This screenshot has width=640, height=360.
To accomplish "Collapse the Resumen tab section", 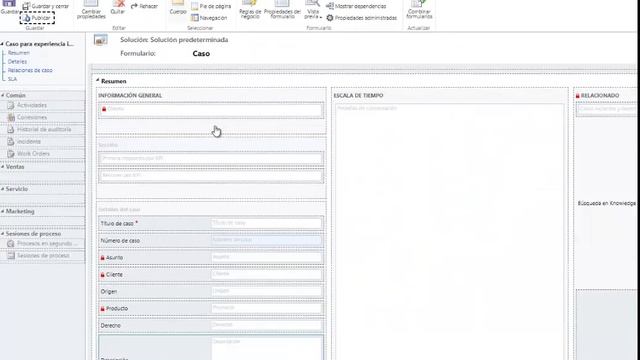I will point(98,81).
